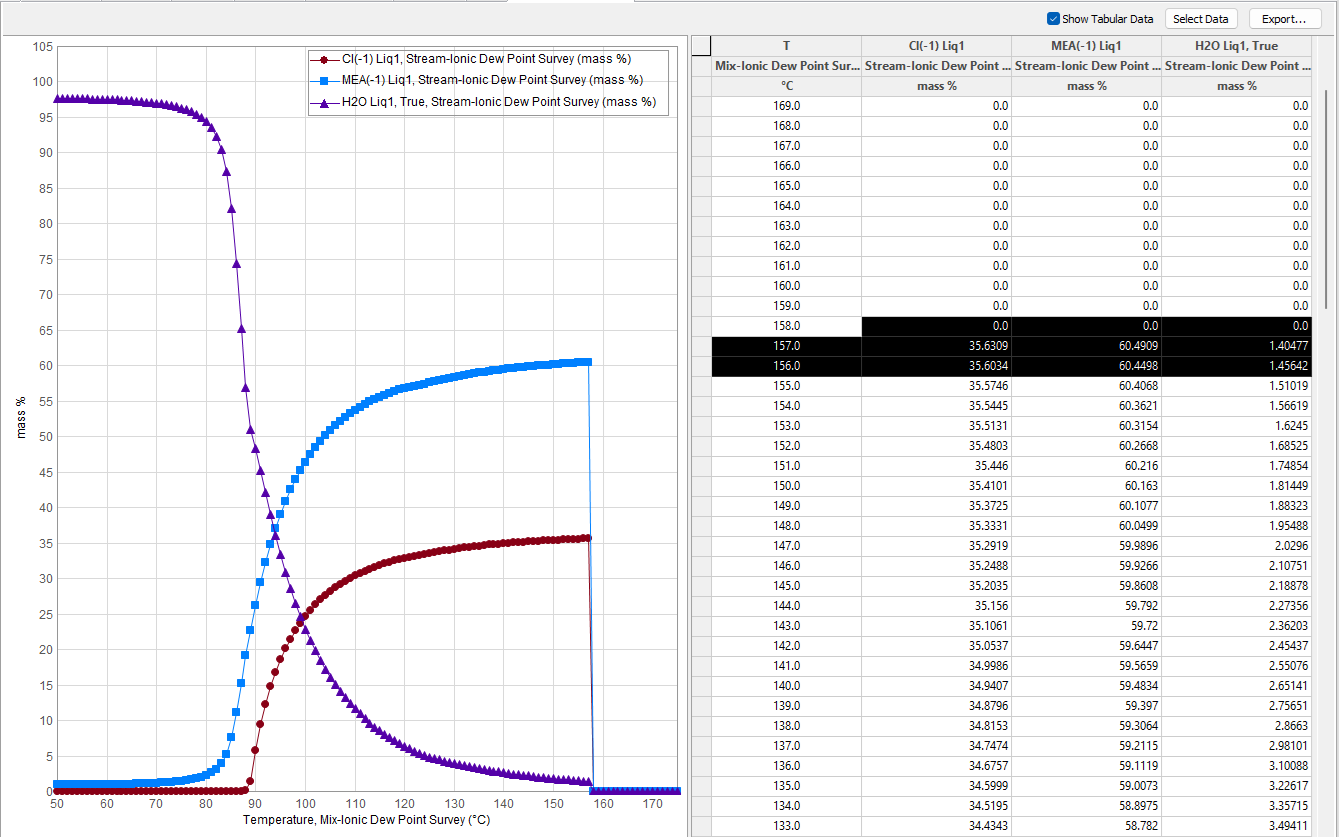Click the MEA(-1) Liq1 legend entry

point(486,80)
